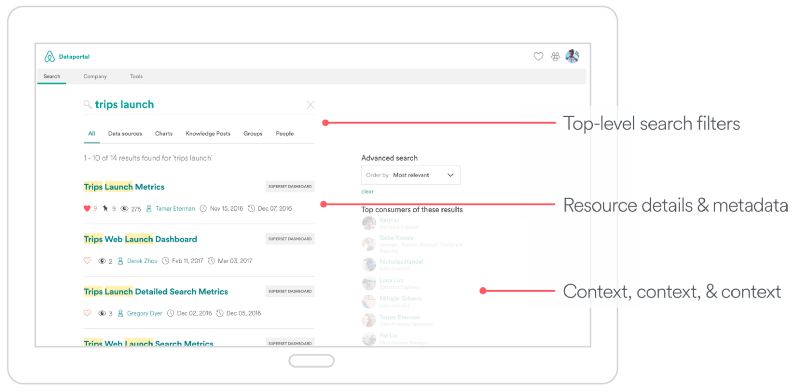Click the clear link under Advanced search
Image resolution: width=800 pixels, height=392 pixels.
(367, 191)
